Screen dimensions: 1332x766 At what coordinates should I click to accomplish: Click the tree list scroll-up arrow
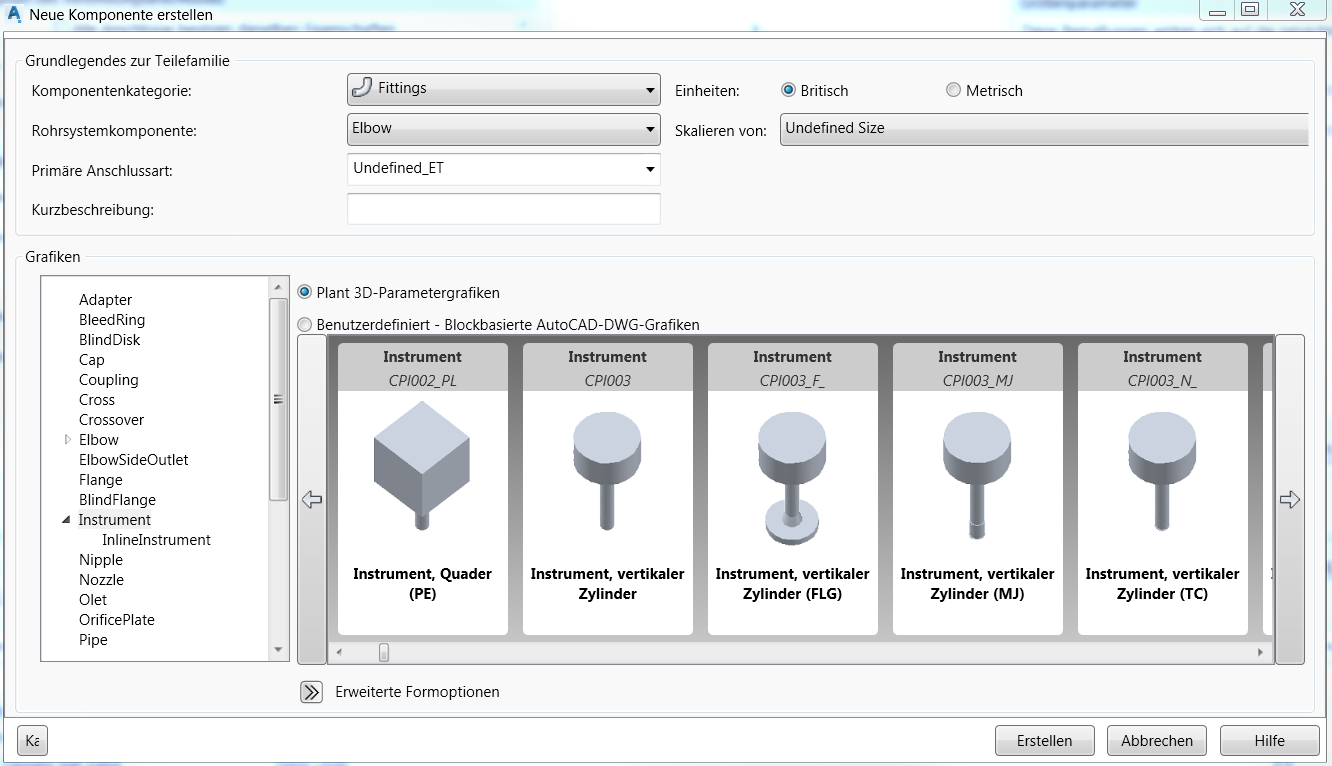point(278,287)
